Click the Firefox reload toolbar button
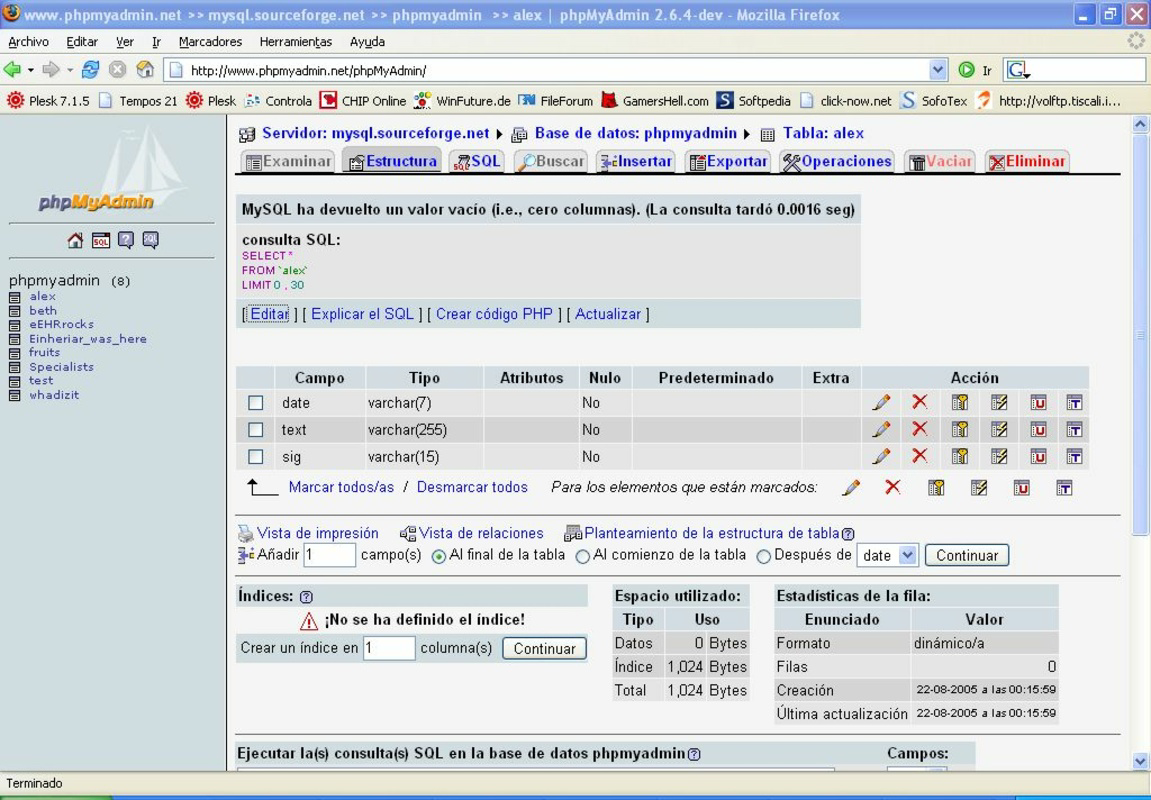Viewport: 1151px width, 800px height. coord(90,70)
